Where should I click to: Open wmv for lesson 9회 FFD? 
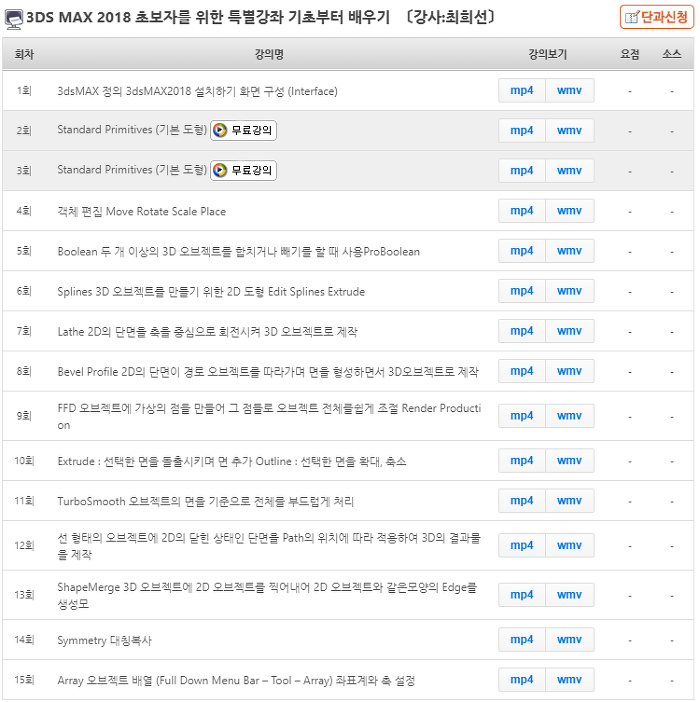570,416
